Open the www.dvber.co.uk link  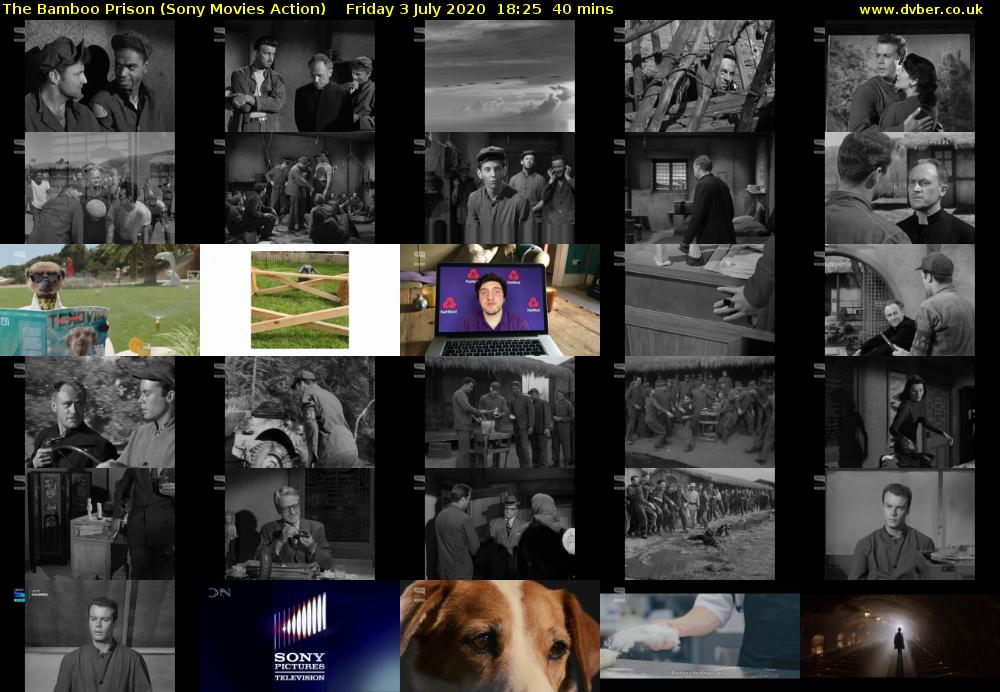920,10
